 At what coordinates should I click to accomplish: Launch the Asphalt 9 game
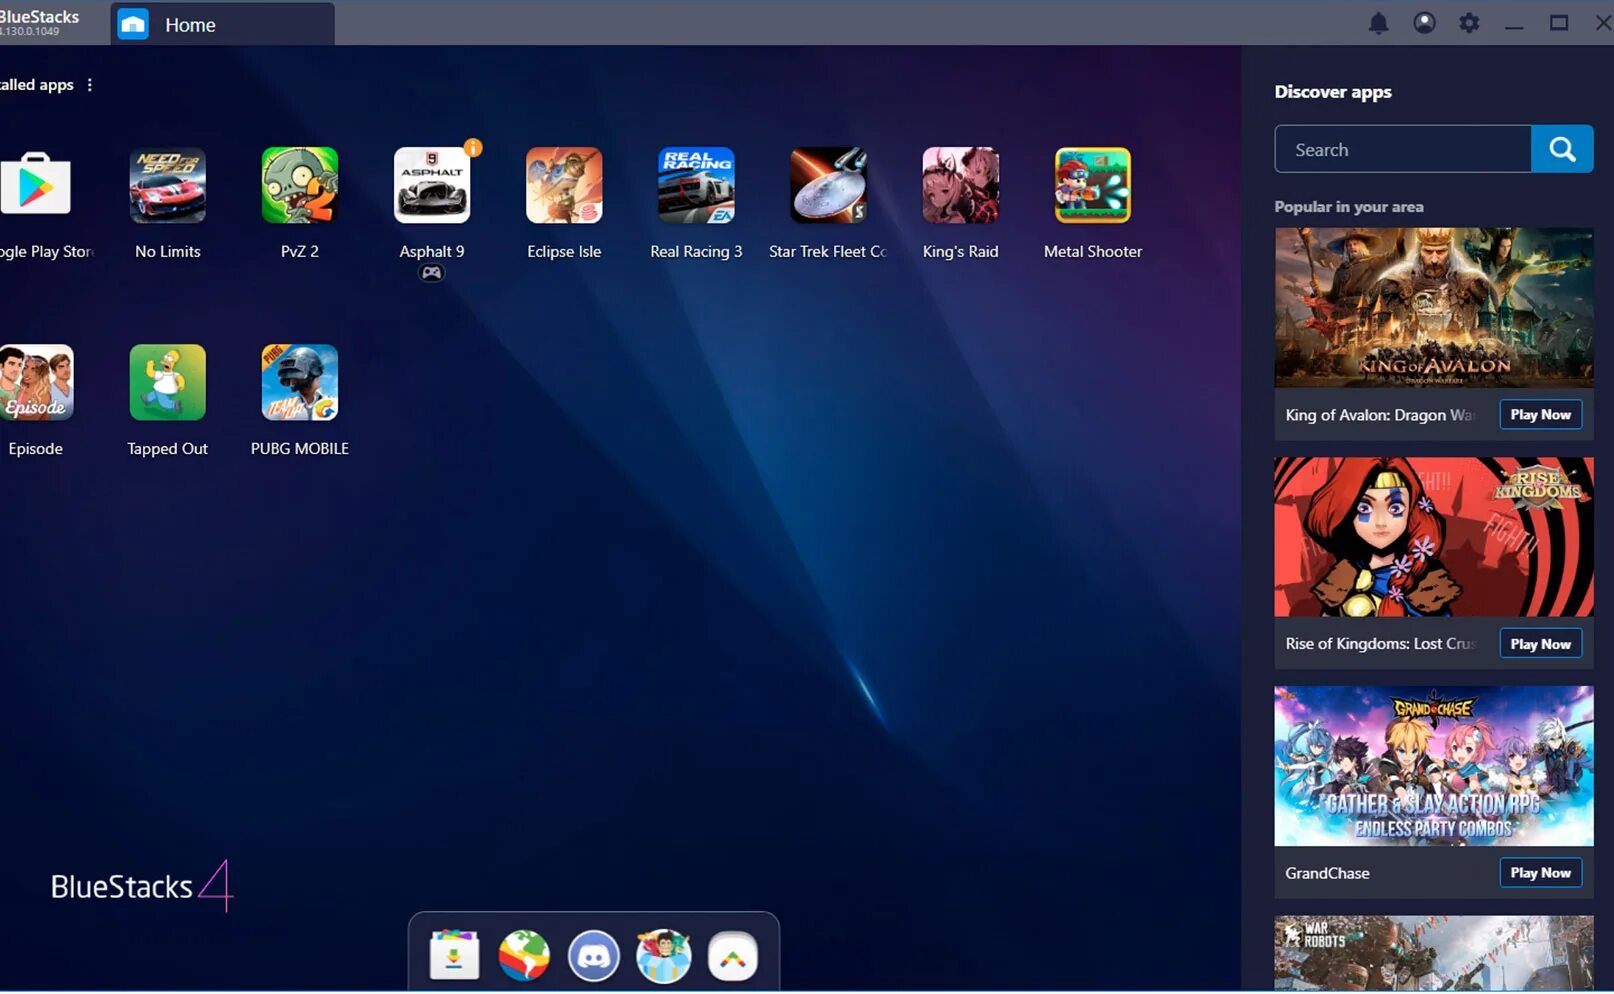tap(432, 185)
